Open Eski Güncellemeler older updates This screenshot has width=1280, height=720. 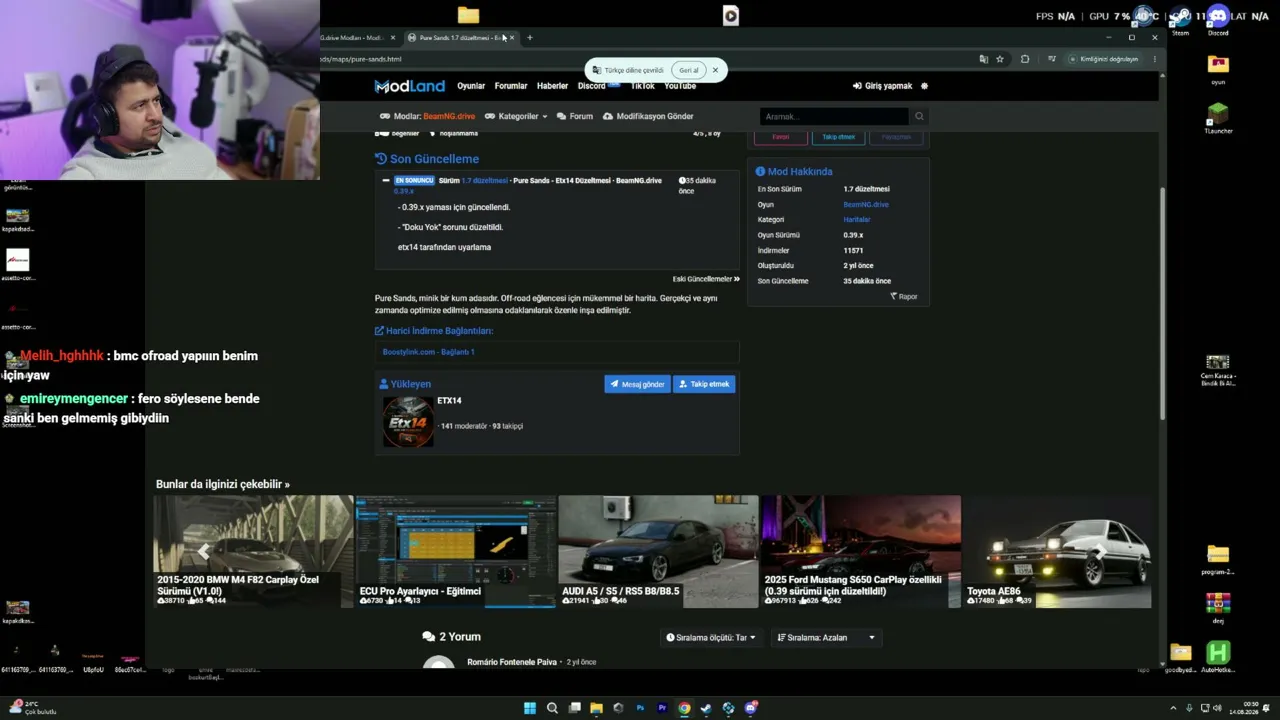tap(706, 279)
